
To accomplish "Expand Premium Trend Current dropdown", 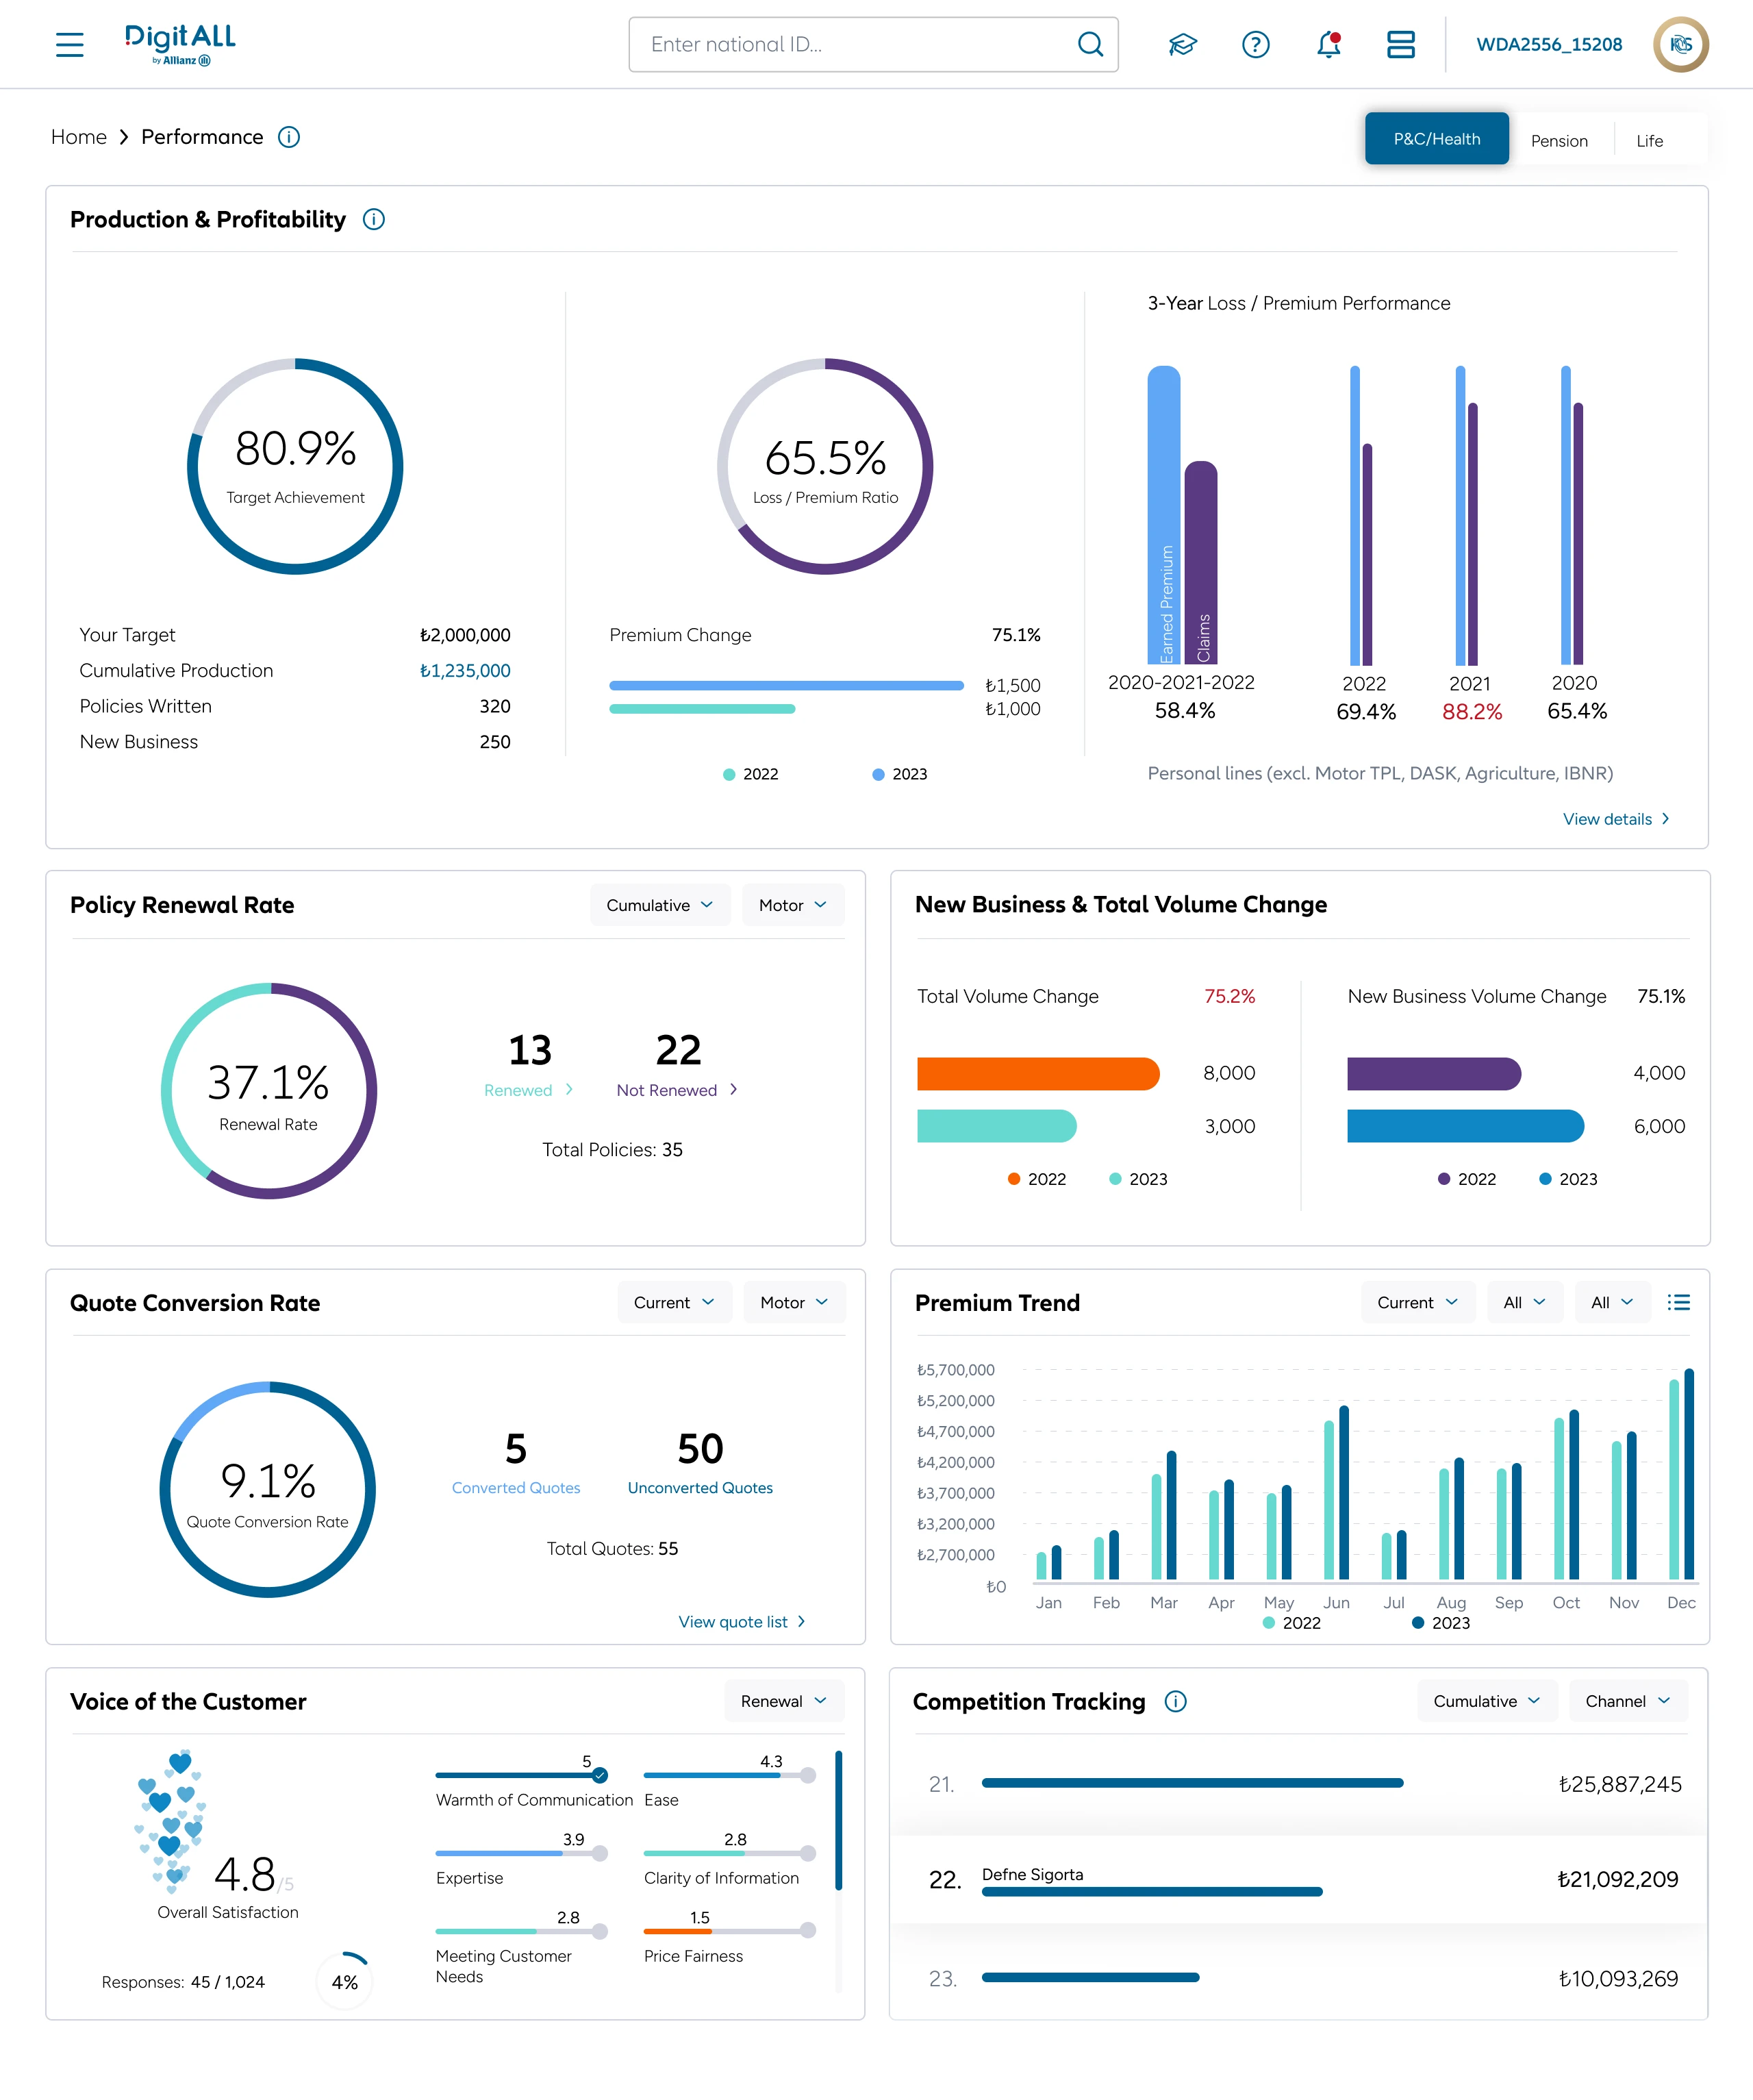I will point(1418,1302).
